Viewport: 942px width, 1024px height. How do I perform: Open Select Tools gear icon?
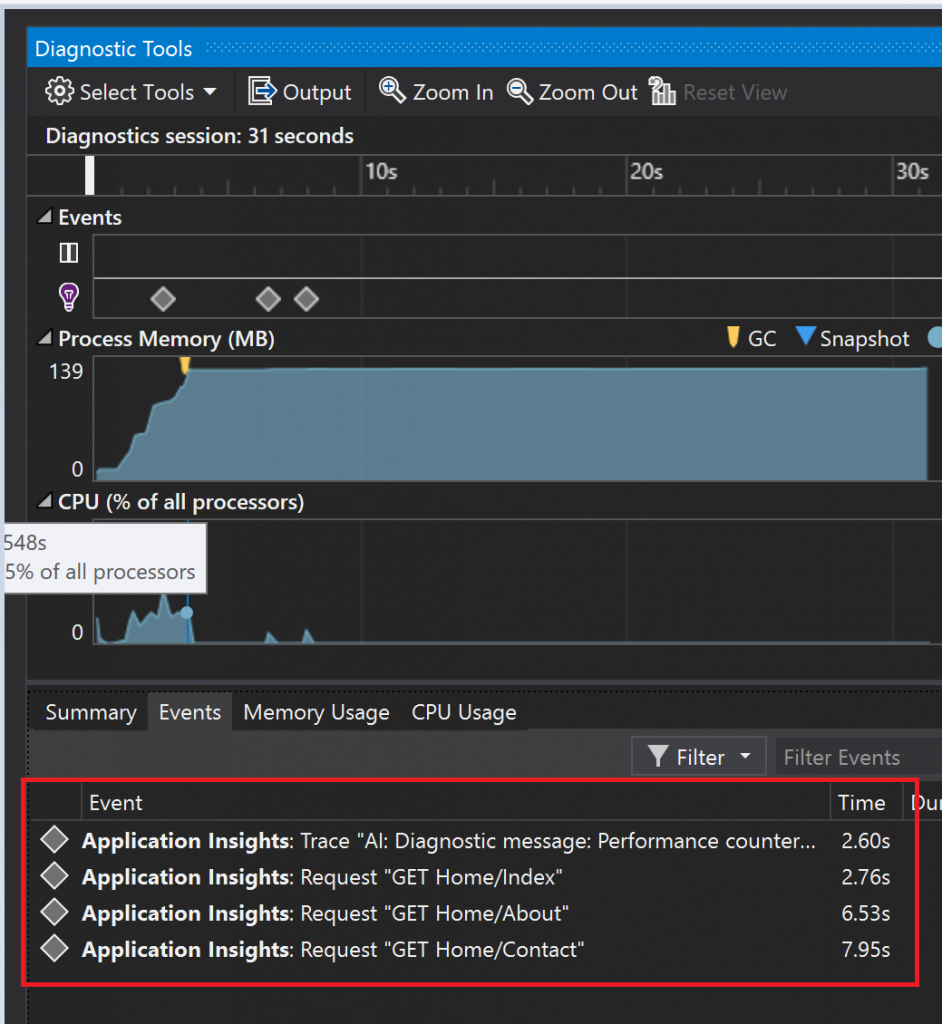tap(59, 91)
